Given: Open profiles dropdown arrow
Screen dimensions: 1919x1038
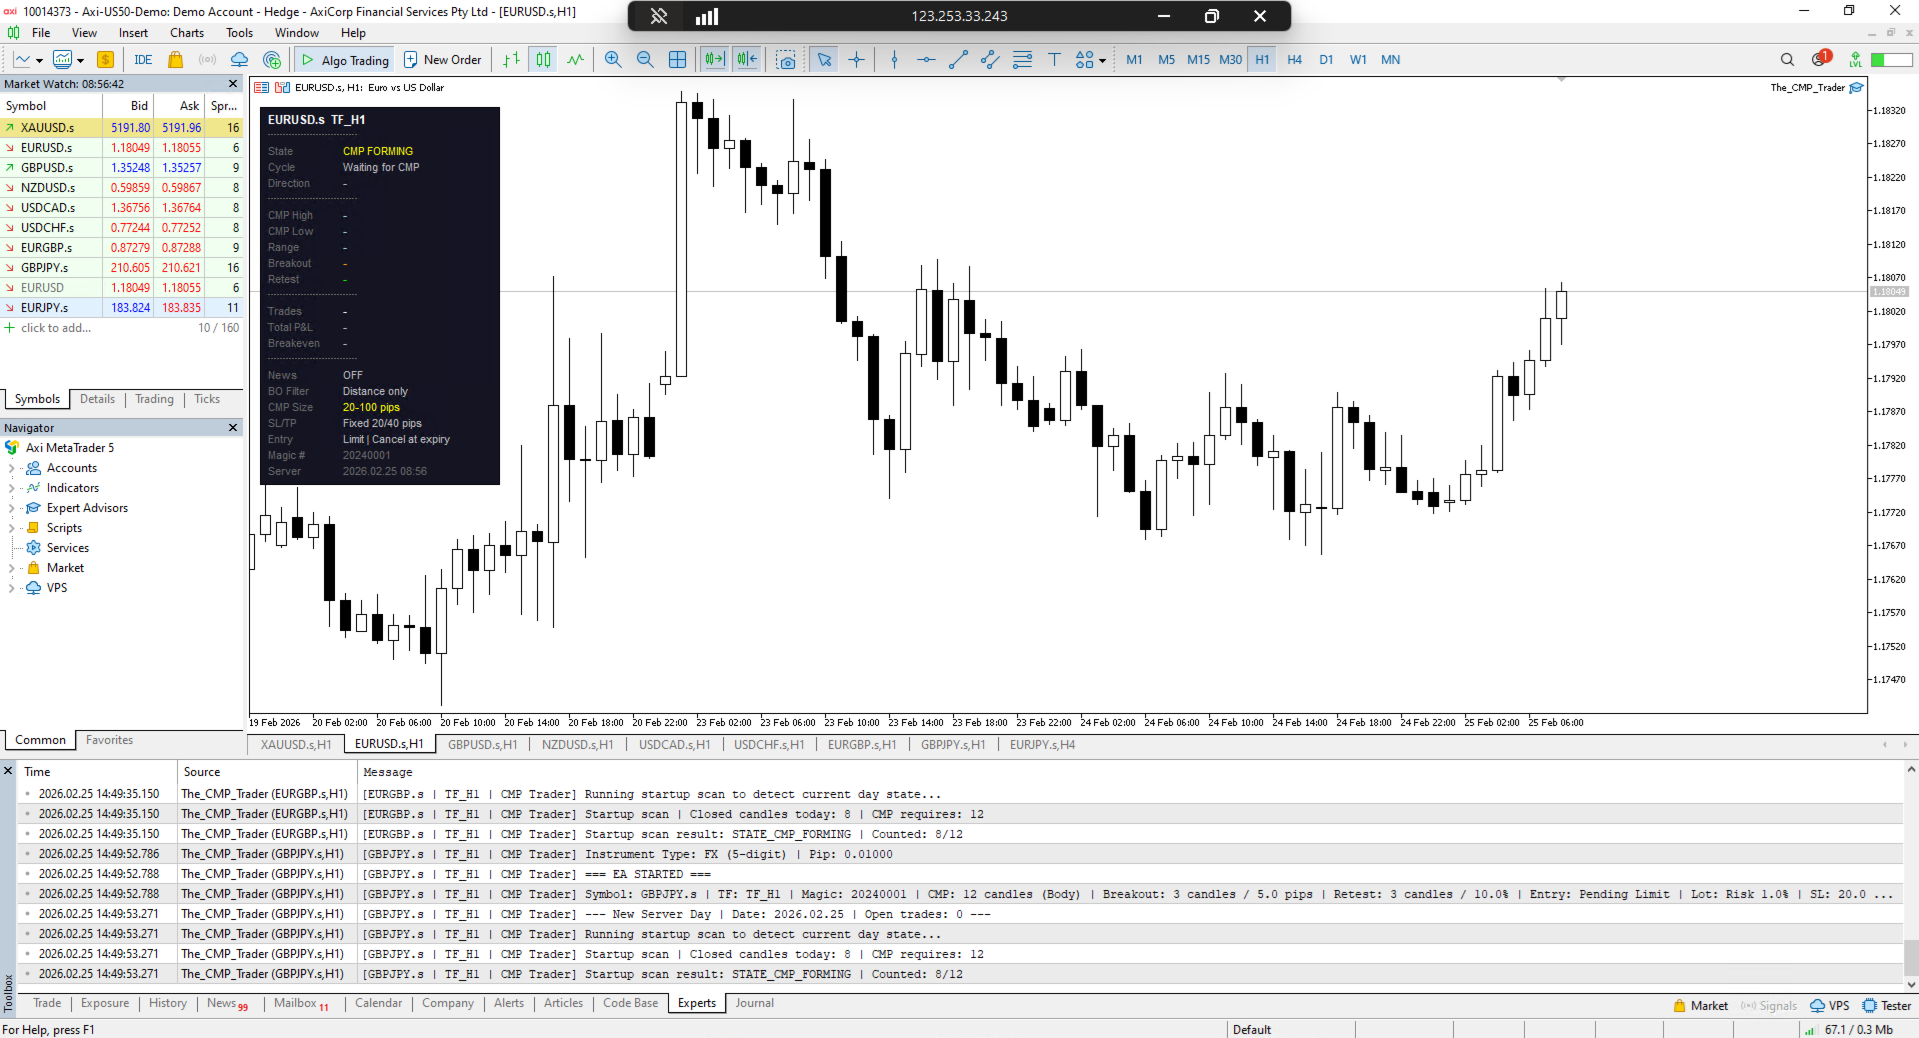Looking at the screenshot, I should tap(80, 61).
